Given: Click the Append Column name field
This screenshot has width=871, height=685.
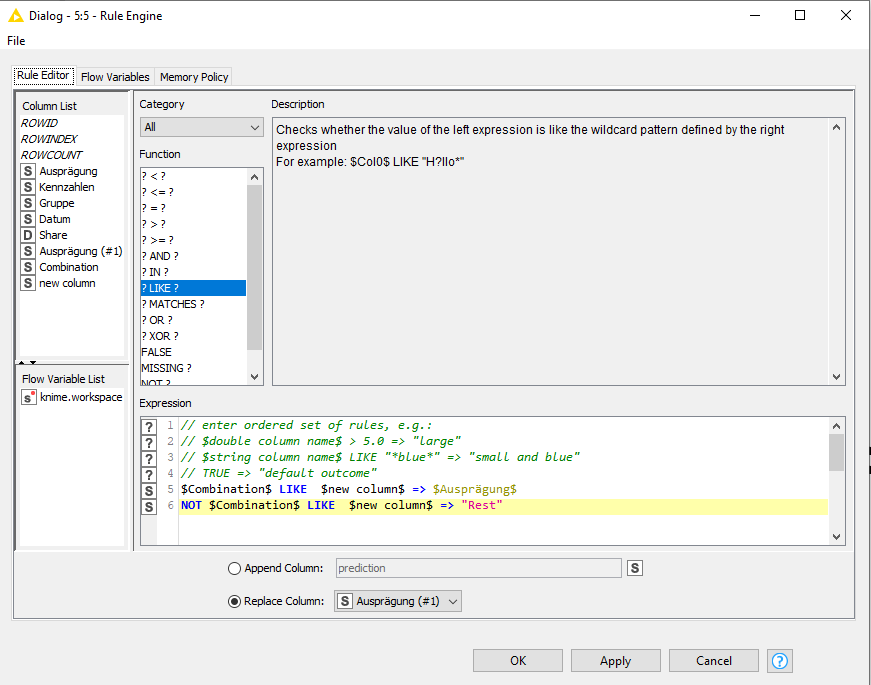Looking at the screenshot, I should (x=478, y=568).
